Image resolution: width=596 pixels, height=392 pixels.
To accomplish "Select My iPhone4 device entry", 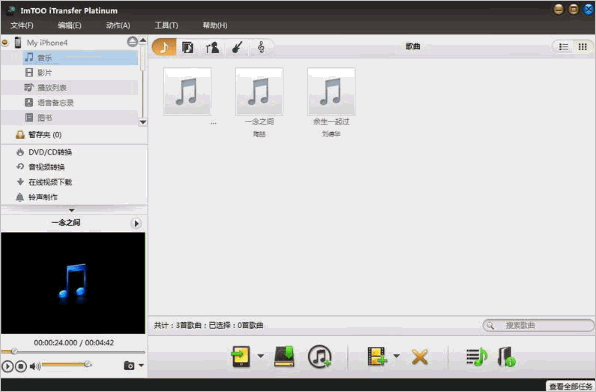I will [x=47, y=43].
